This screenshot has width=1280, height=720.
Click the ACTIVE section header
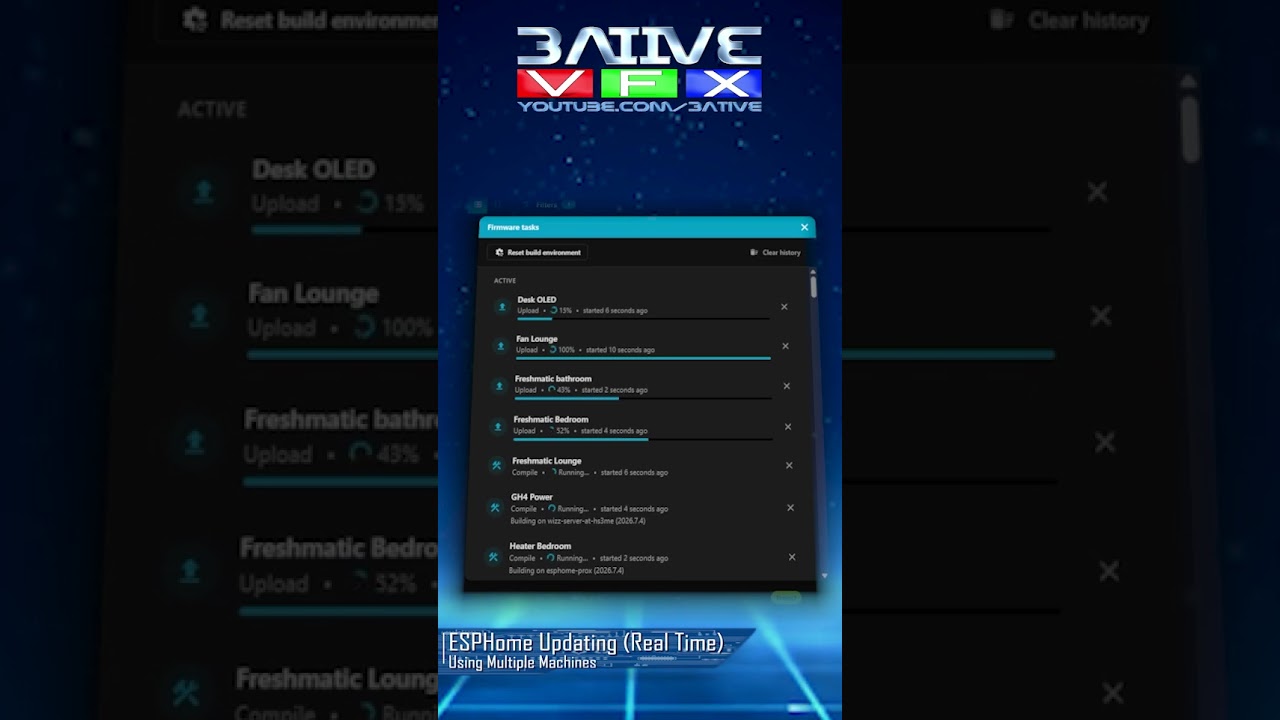[505, 281]
